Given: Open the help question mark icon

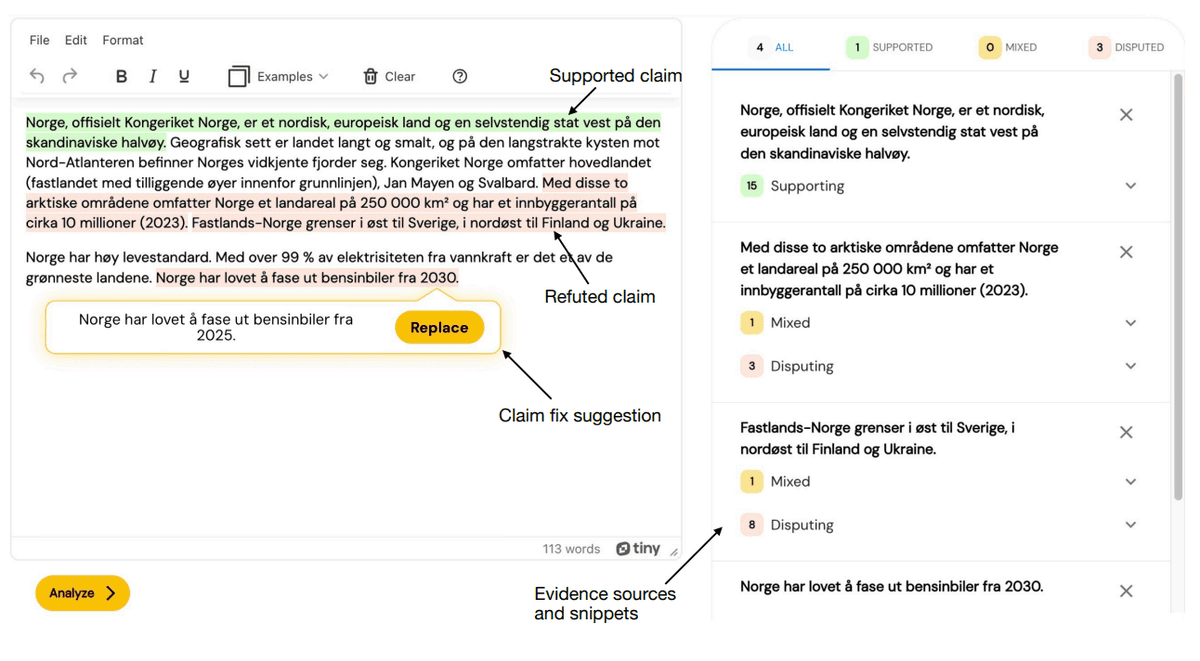Looking at the screenshot, I should pyautogui.click(x=460, y=76).
